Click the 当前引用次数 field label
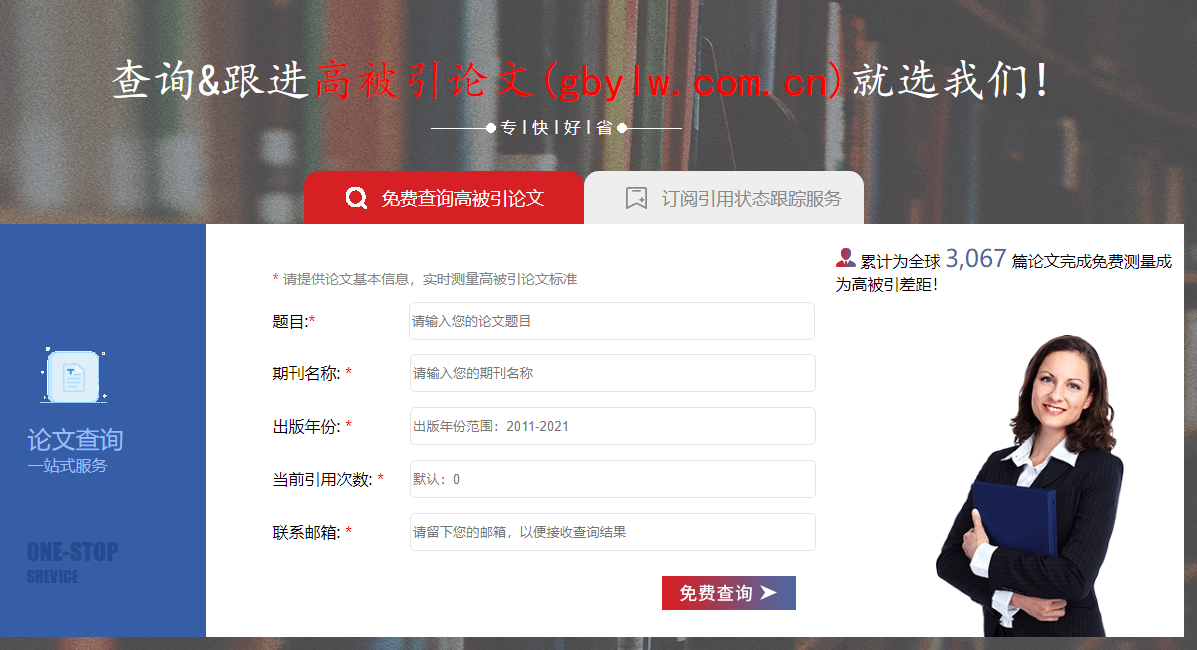This screenshot has width=1197, height=650. pyautogui.click(x=328, y=480)
